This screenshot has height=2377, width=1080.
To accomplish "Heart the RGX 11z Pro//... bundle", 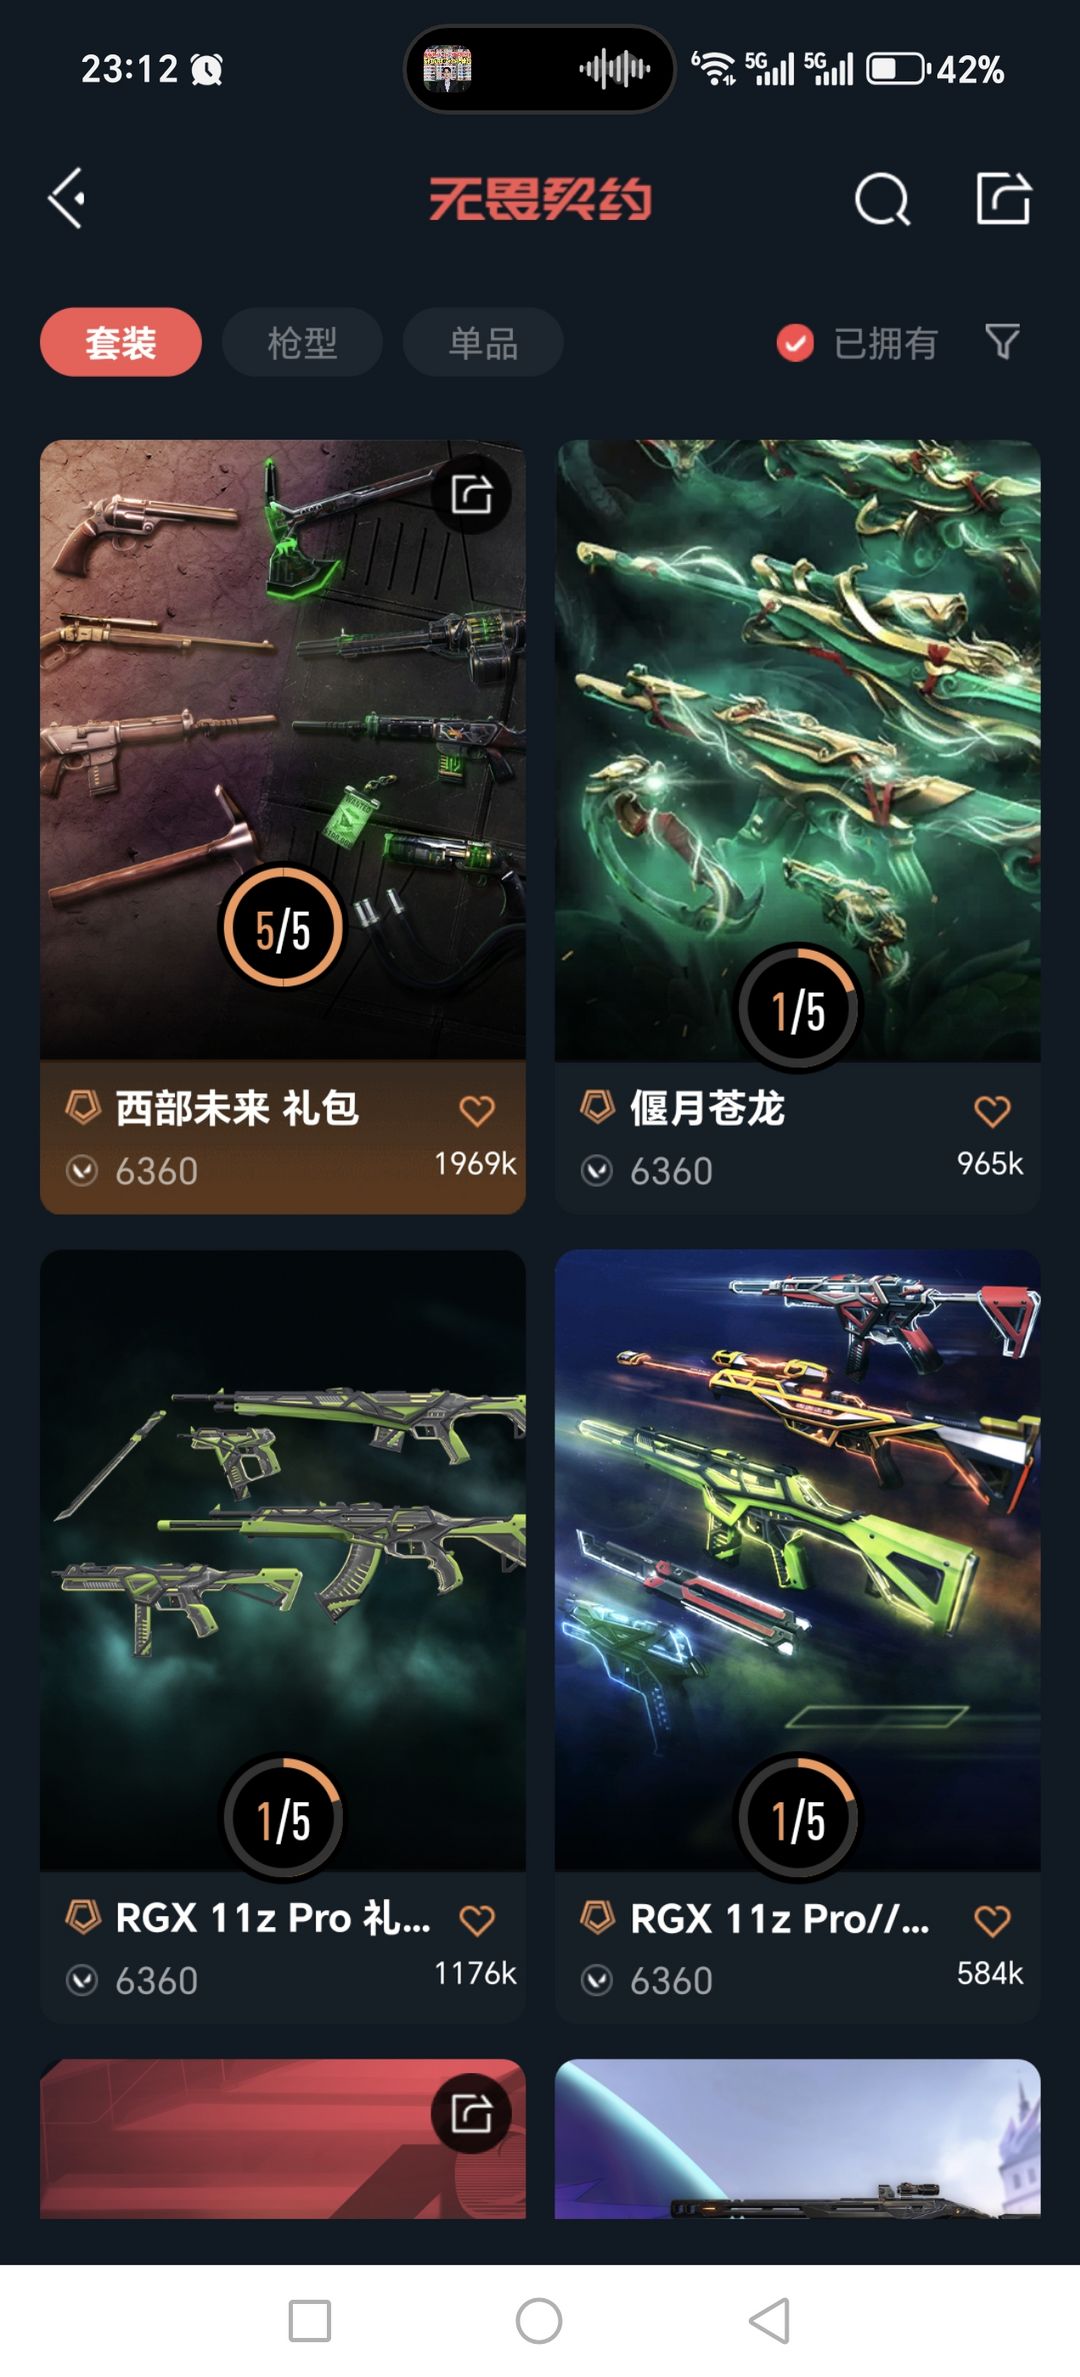I will 992,1919.
